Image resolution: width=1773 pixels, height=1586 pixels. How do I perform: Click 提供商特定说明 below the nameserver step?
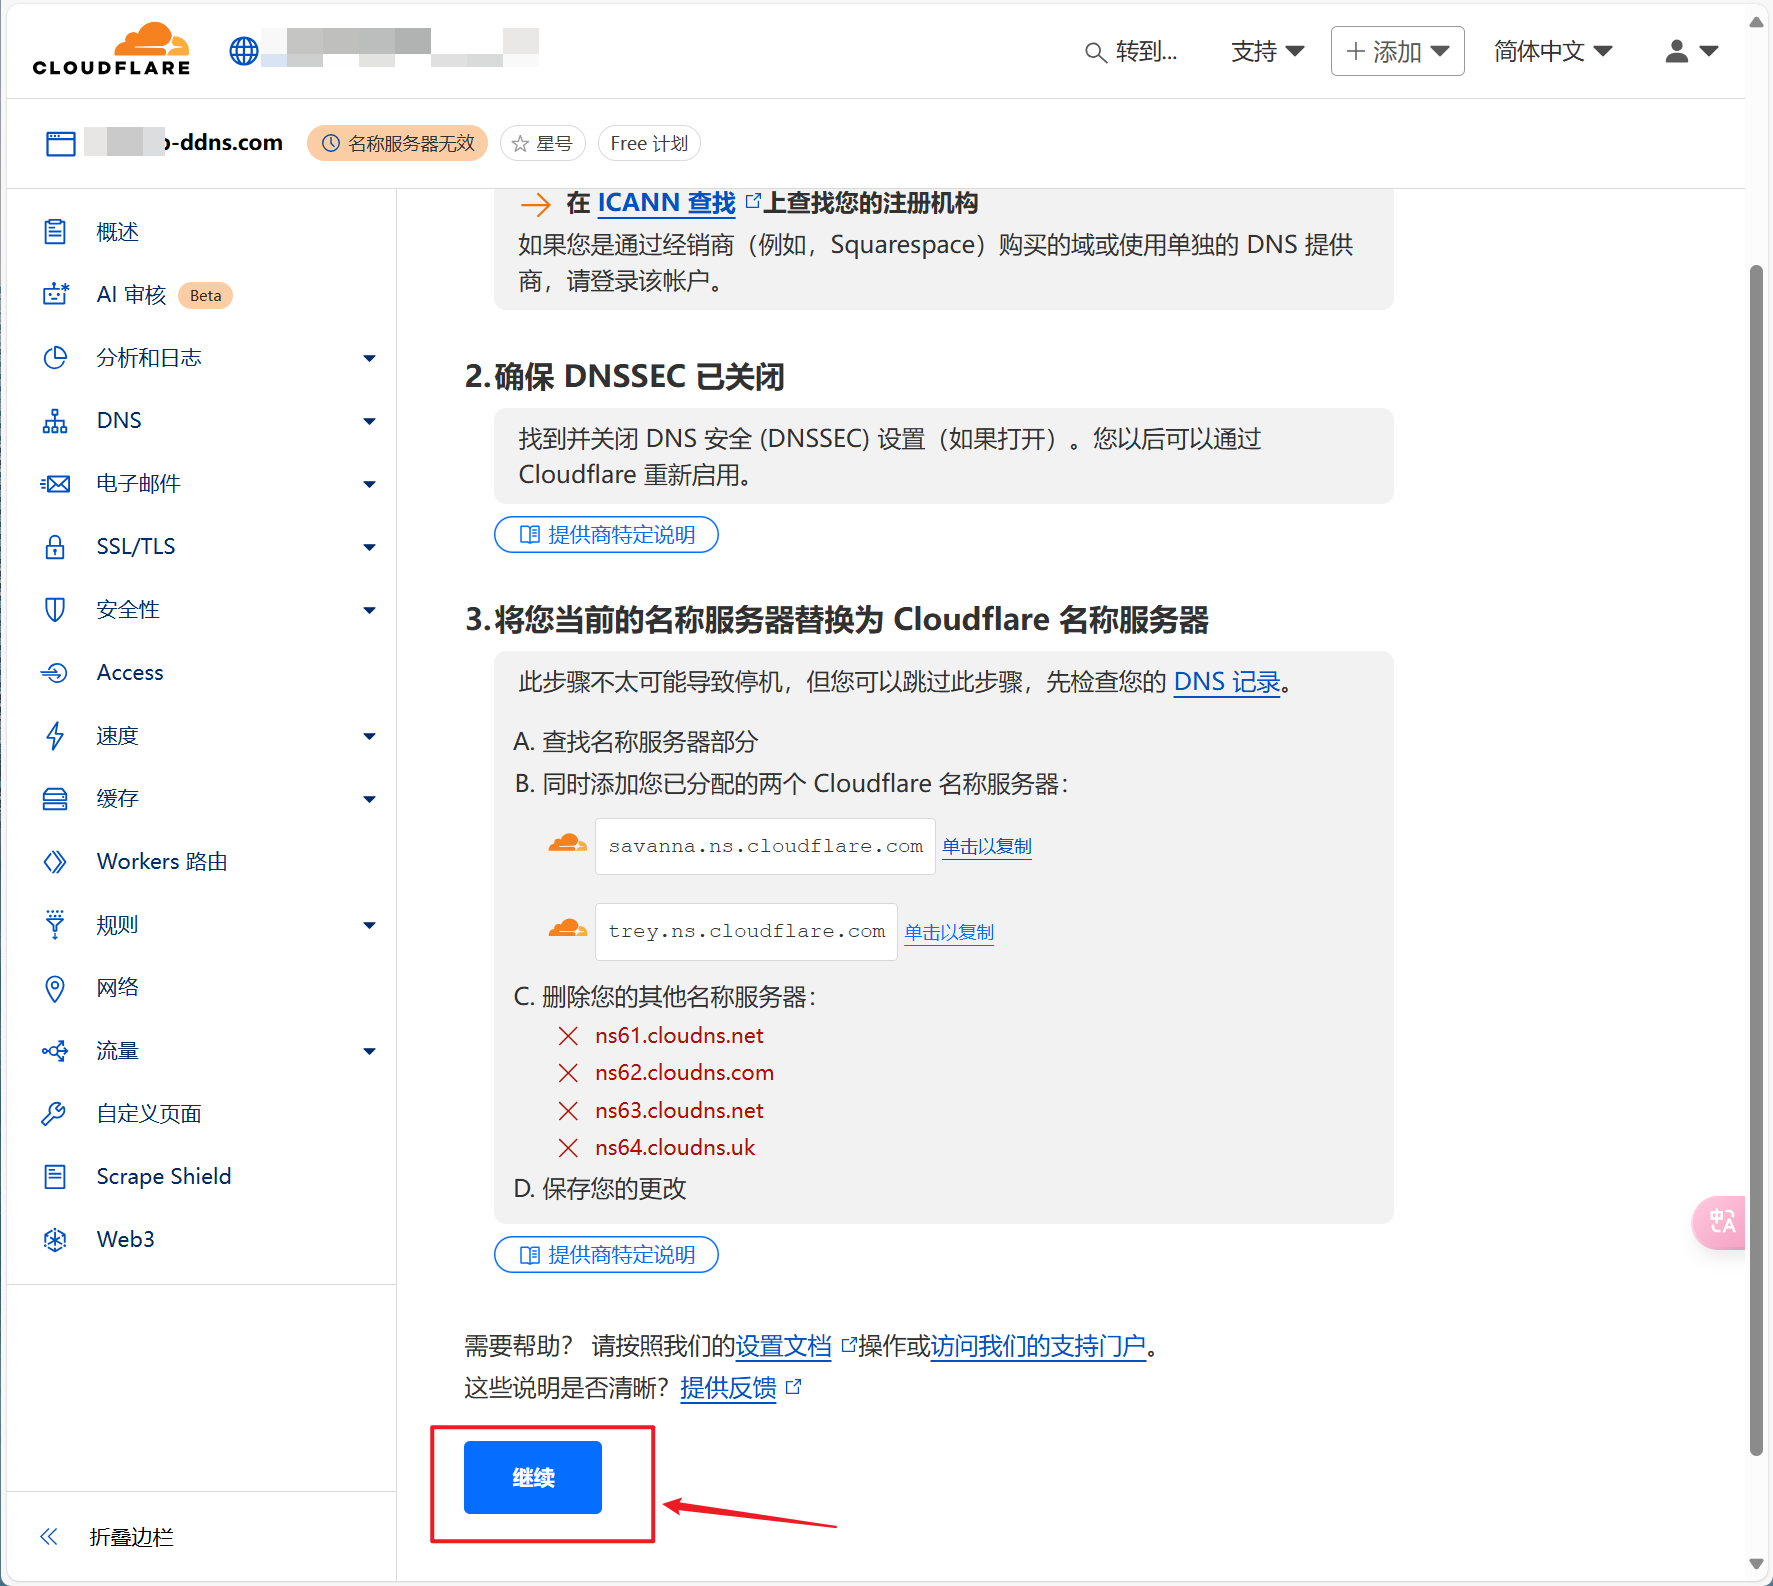click(606, 1254)
